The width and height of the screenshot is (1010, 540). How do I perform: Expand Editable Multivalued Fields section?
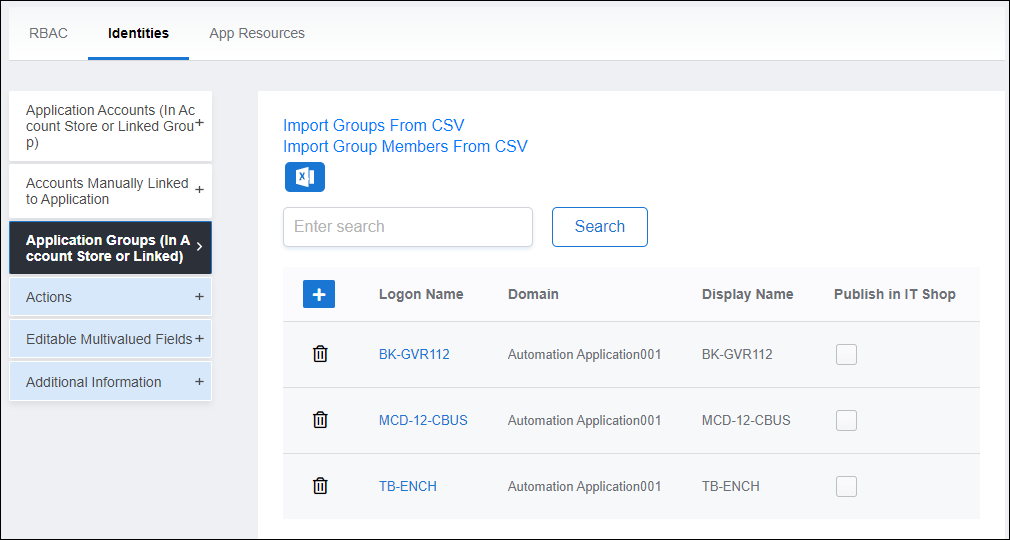199,339
